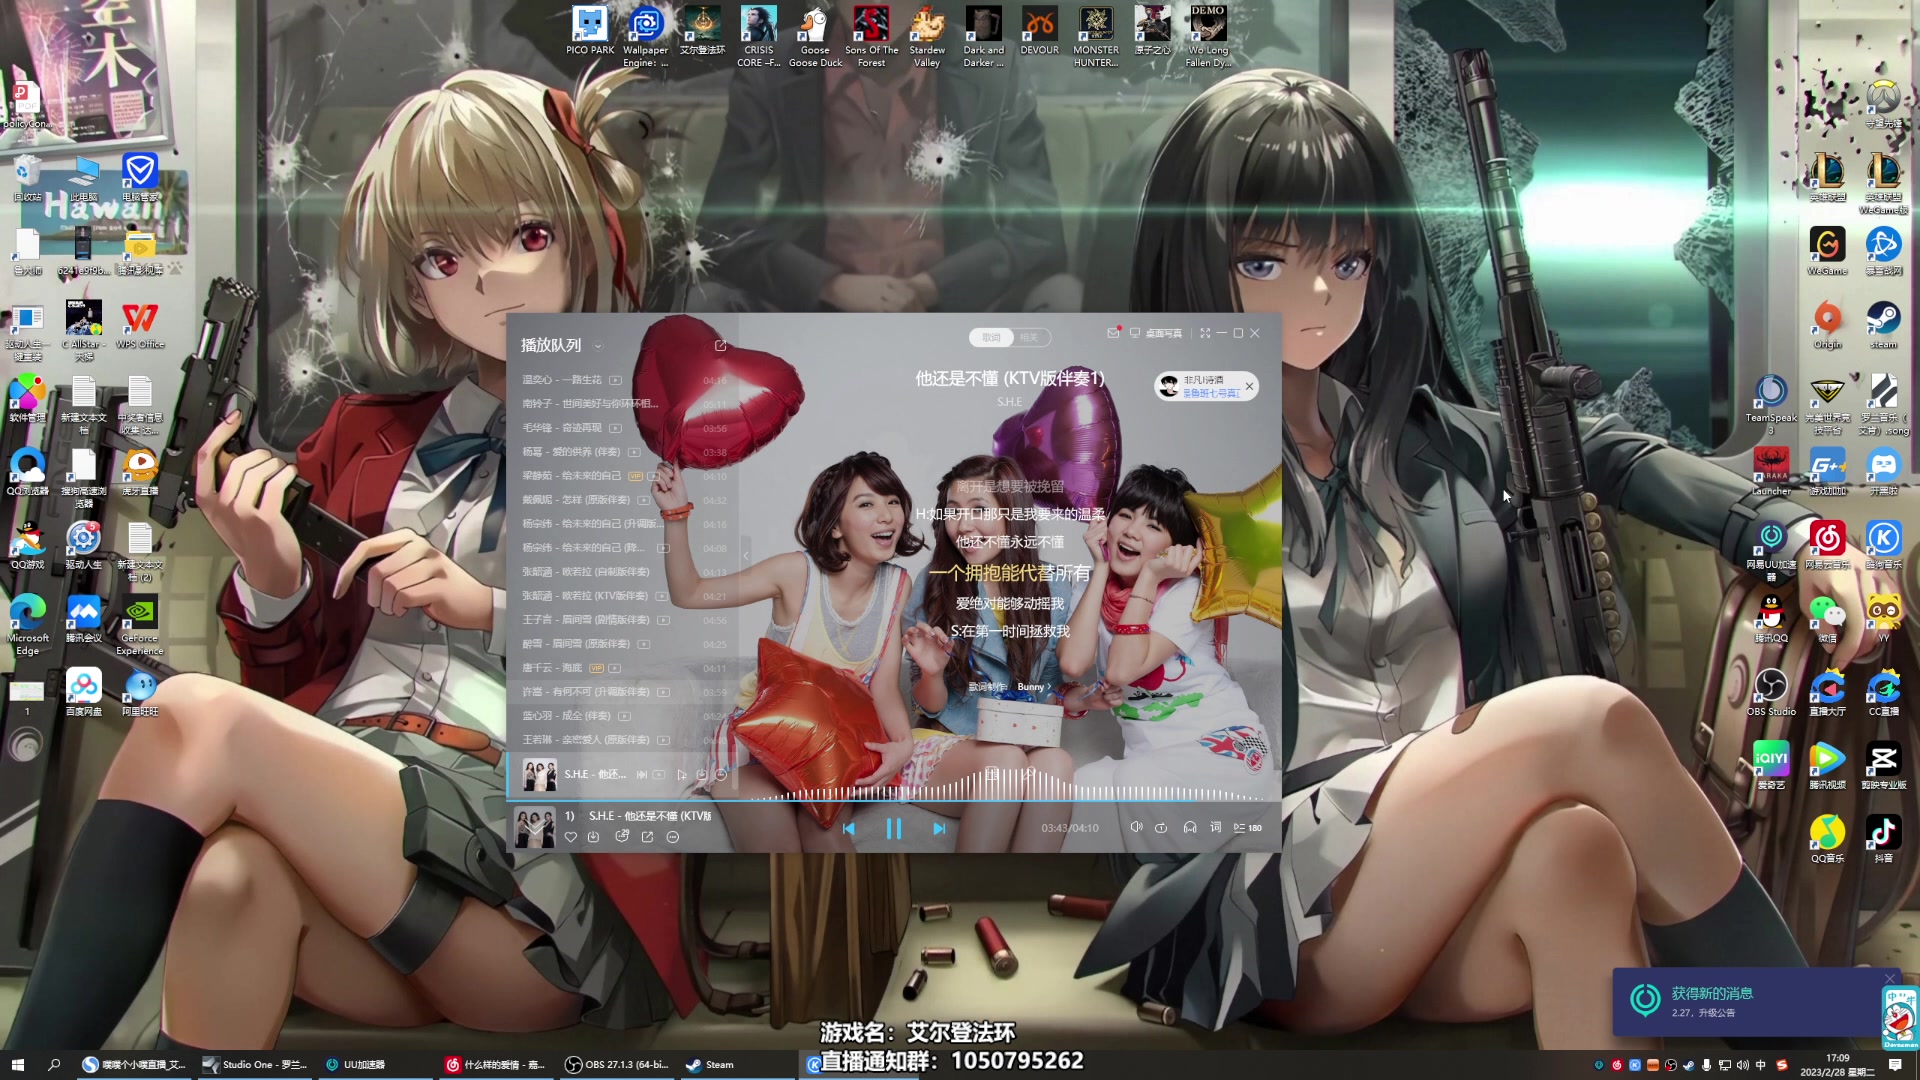Open TeamSpeak 3 desktop icon
Image resolution: width=1920 pixels, height=1080 pixels.
1771,405
